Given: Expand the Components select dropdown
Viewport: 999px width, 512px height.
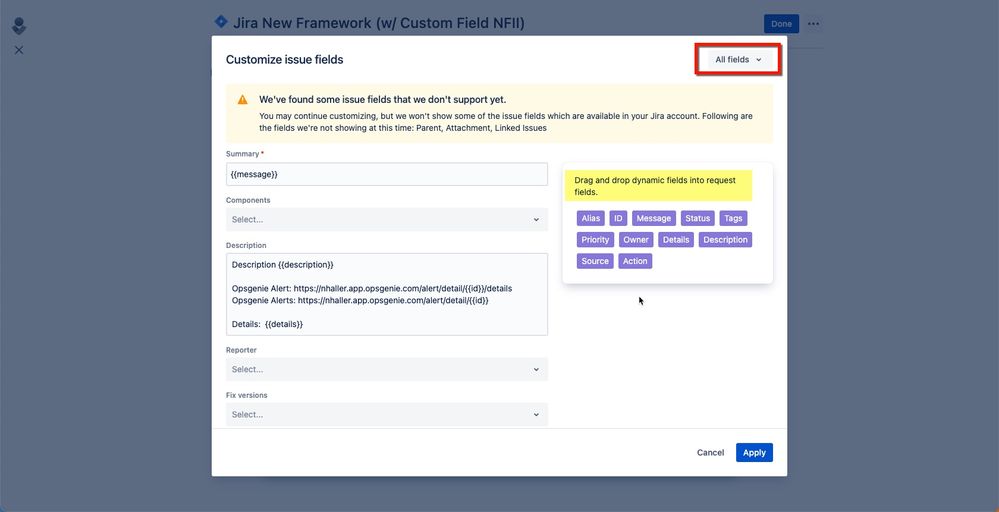Looking at the screenshot, I should pos(387,219).
